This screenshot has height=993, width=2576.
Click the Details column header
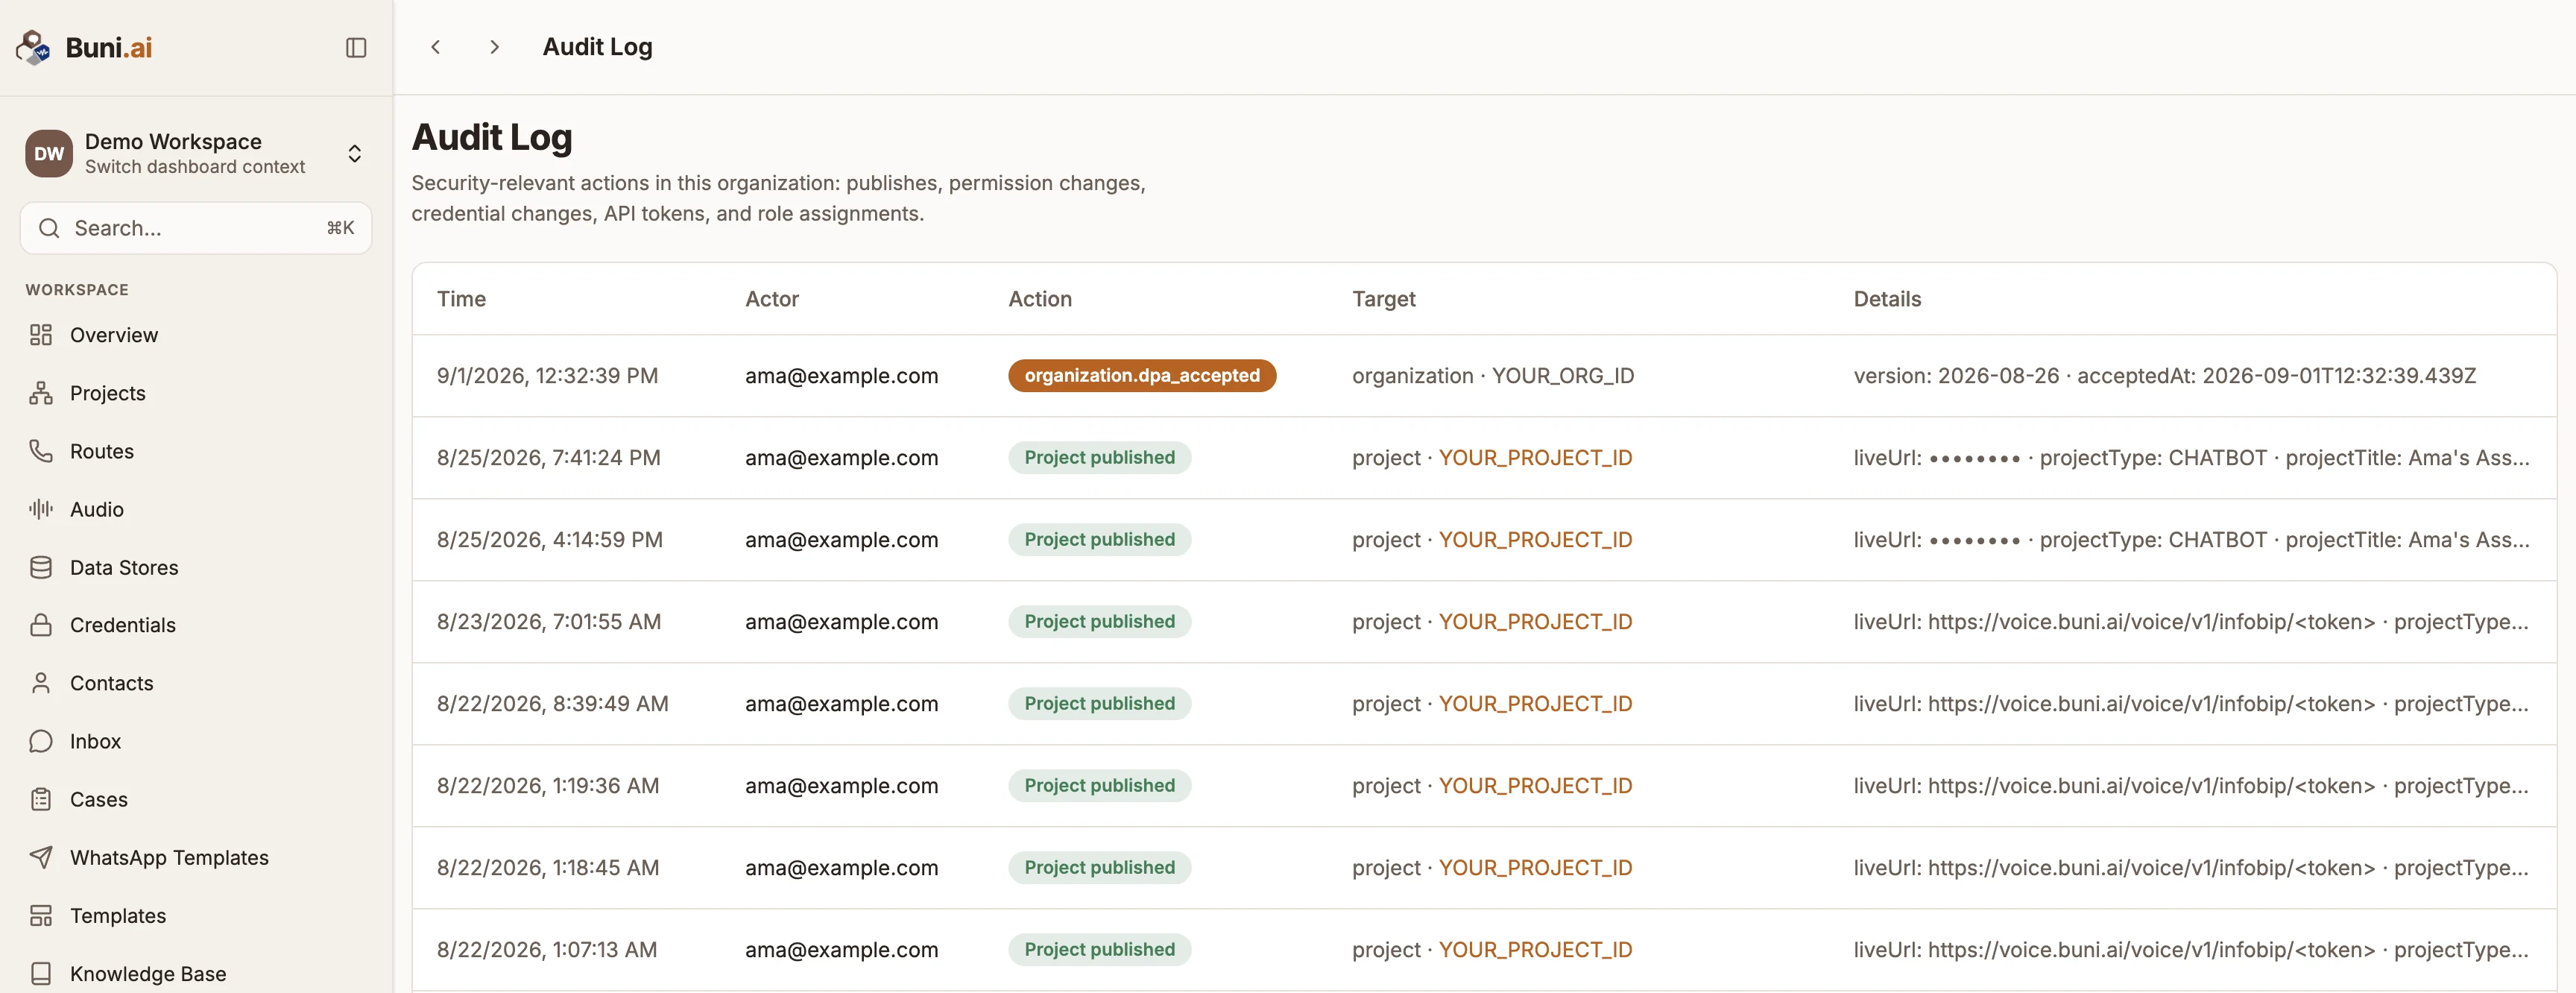tap(1887, 298)
